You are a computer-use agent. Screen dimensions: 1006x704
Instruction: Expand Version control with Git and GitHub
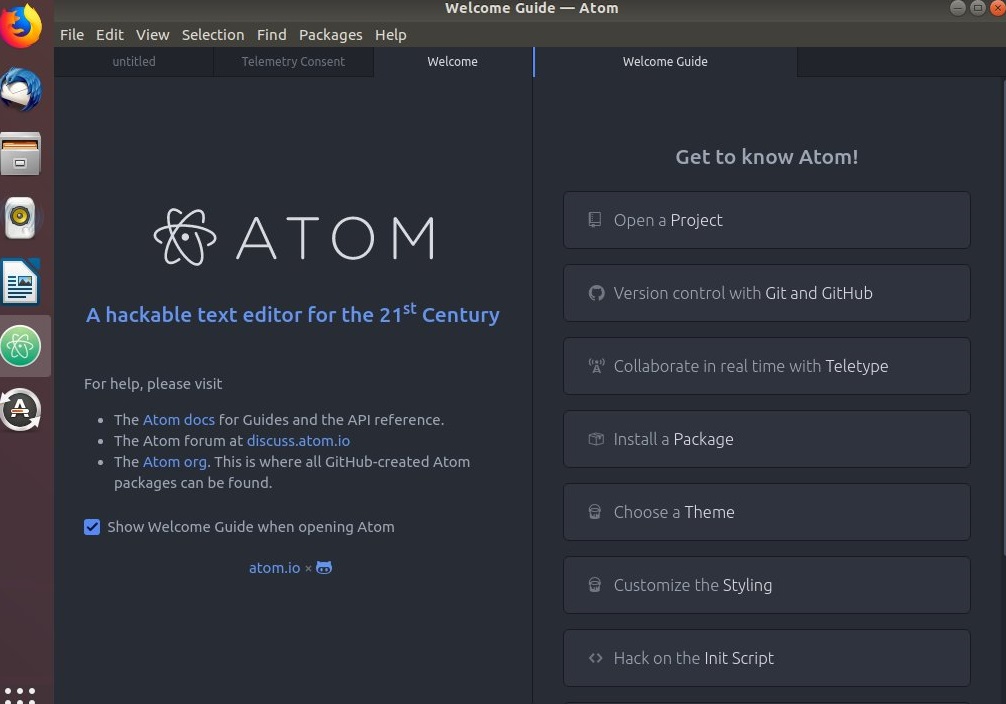[x=766, y=293]
